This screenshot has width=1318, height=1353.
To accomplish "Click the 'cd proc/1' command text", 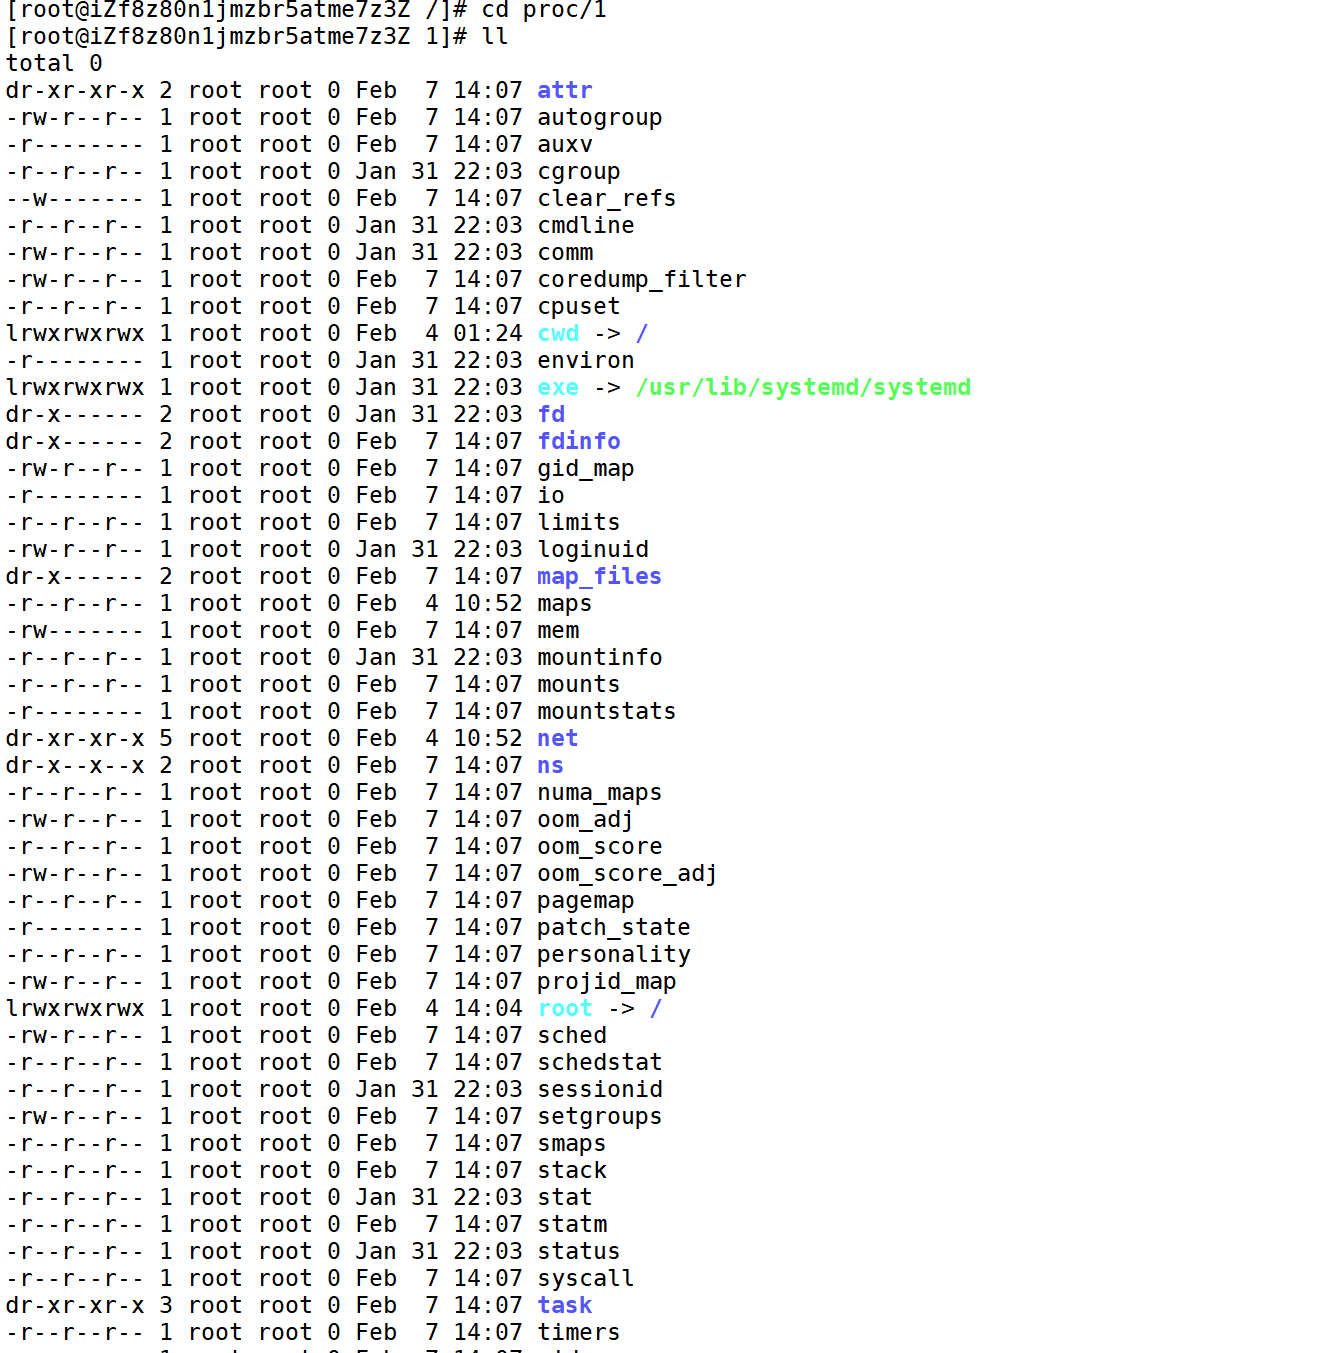I will pos(544,10).
